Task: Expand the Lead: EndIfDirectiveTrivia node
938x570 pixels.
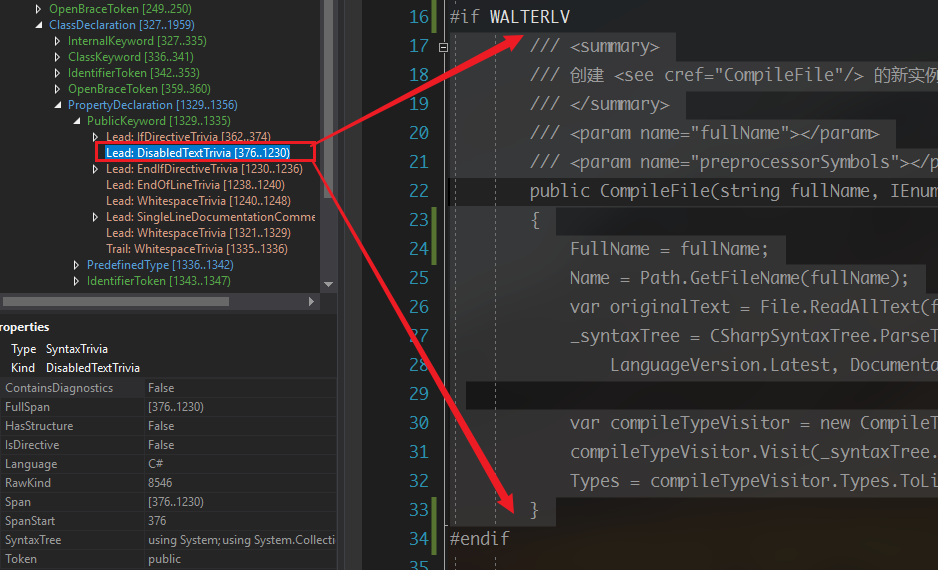Action: 96,169
